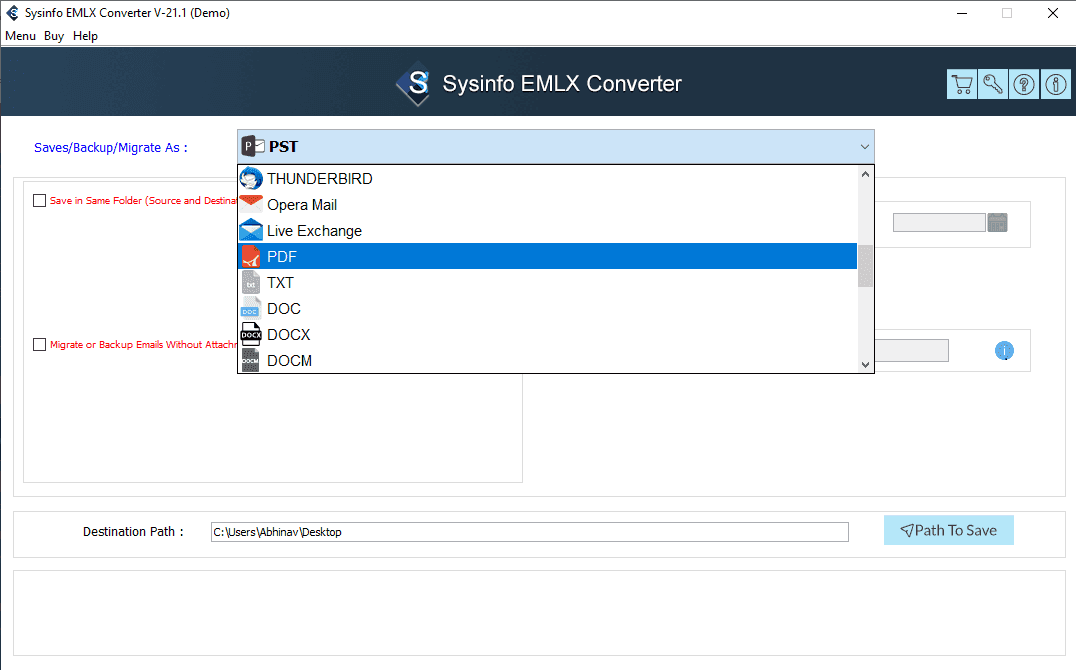Click the Sysinfo S logo in banner
Viewport: 1076px width, 670px height.
(414, 84)
